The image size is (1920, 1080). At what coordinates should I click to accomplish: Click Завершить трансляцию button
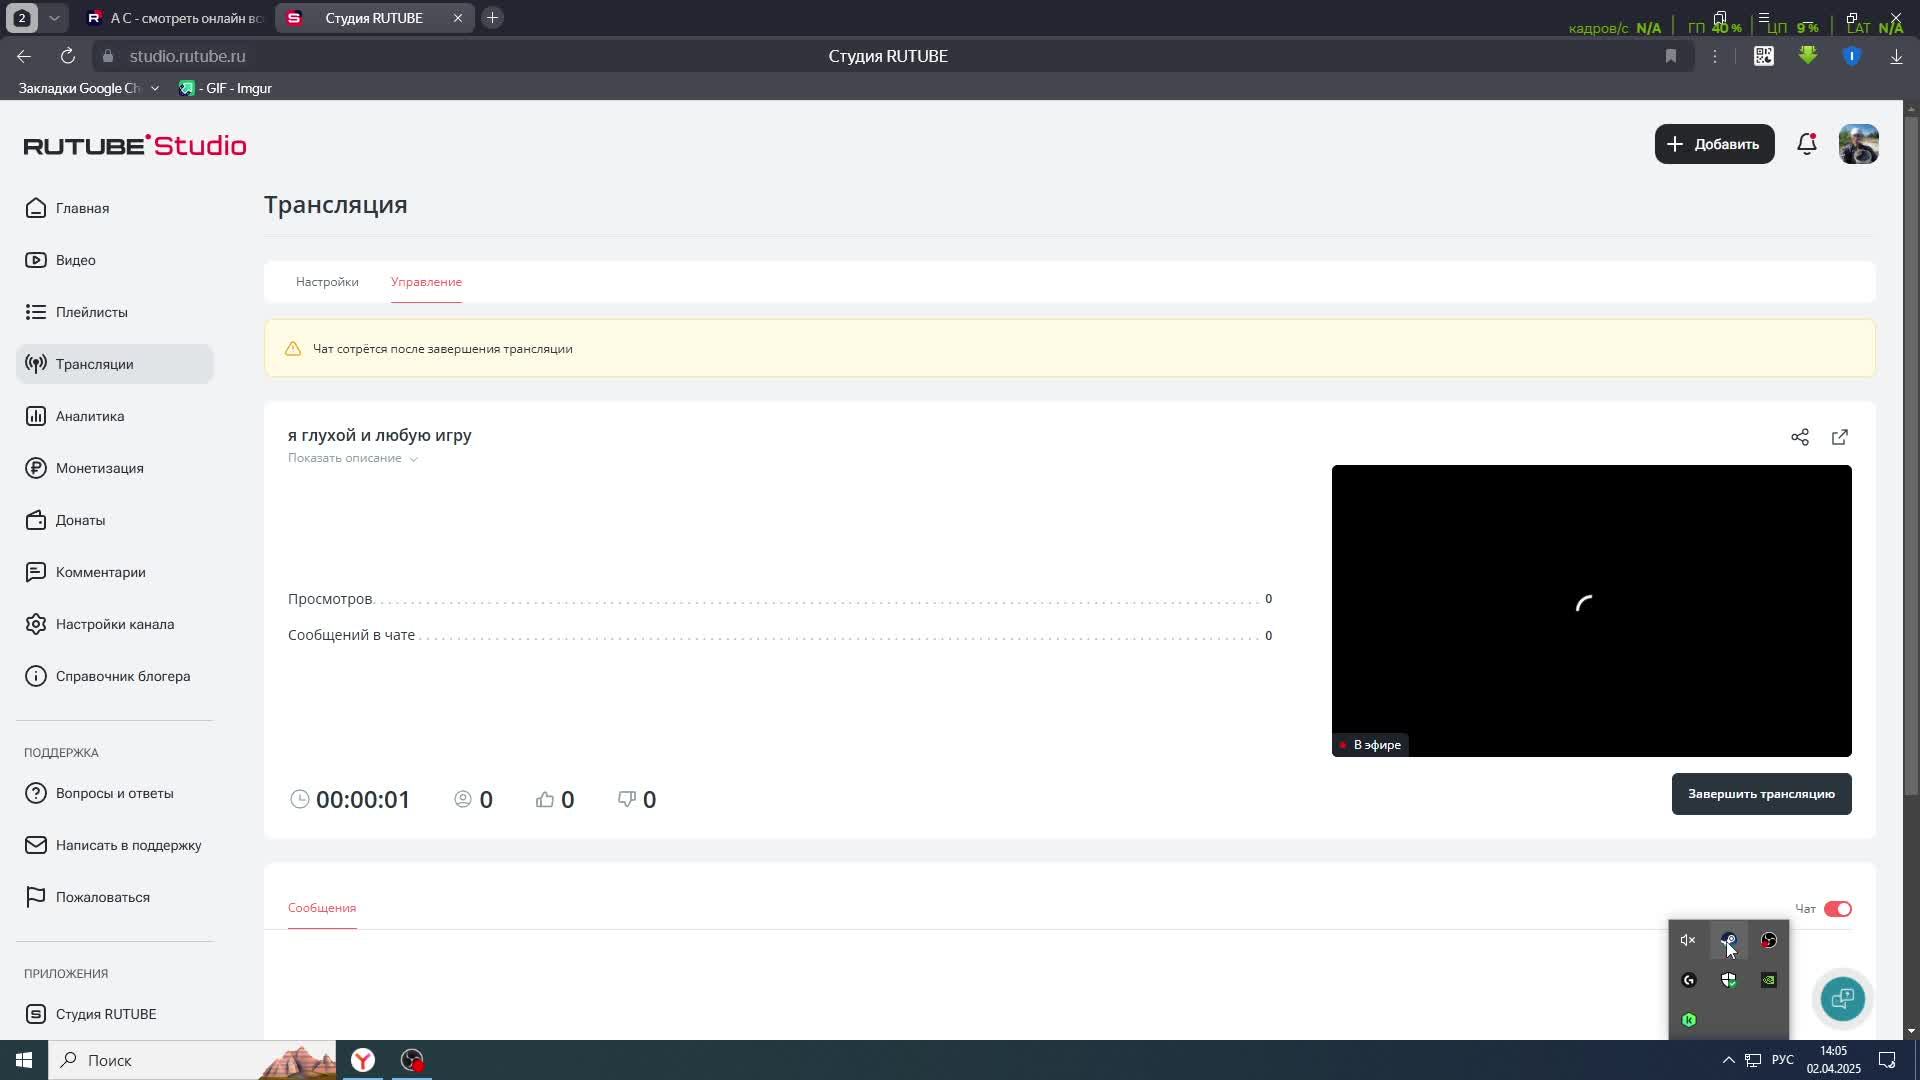(x=1762, y=794)
